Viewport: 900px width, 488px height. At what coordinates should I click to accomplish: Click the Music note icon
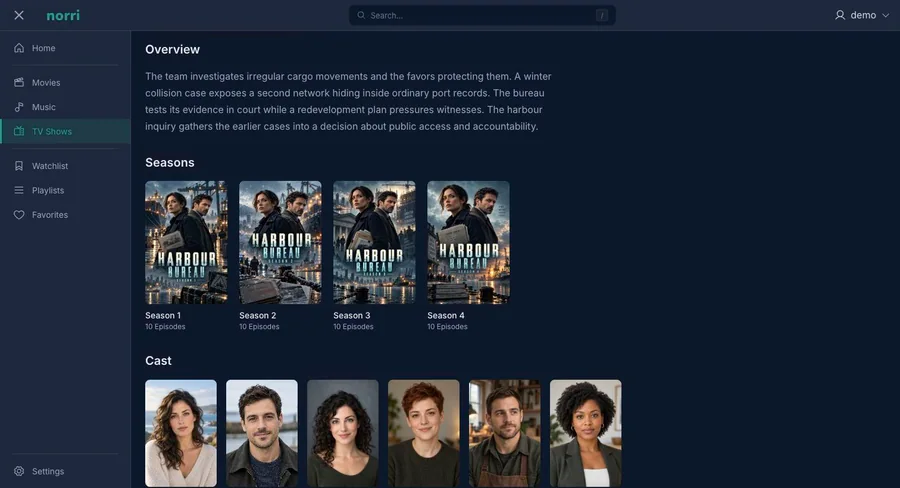tap(19, 107)
